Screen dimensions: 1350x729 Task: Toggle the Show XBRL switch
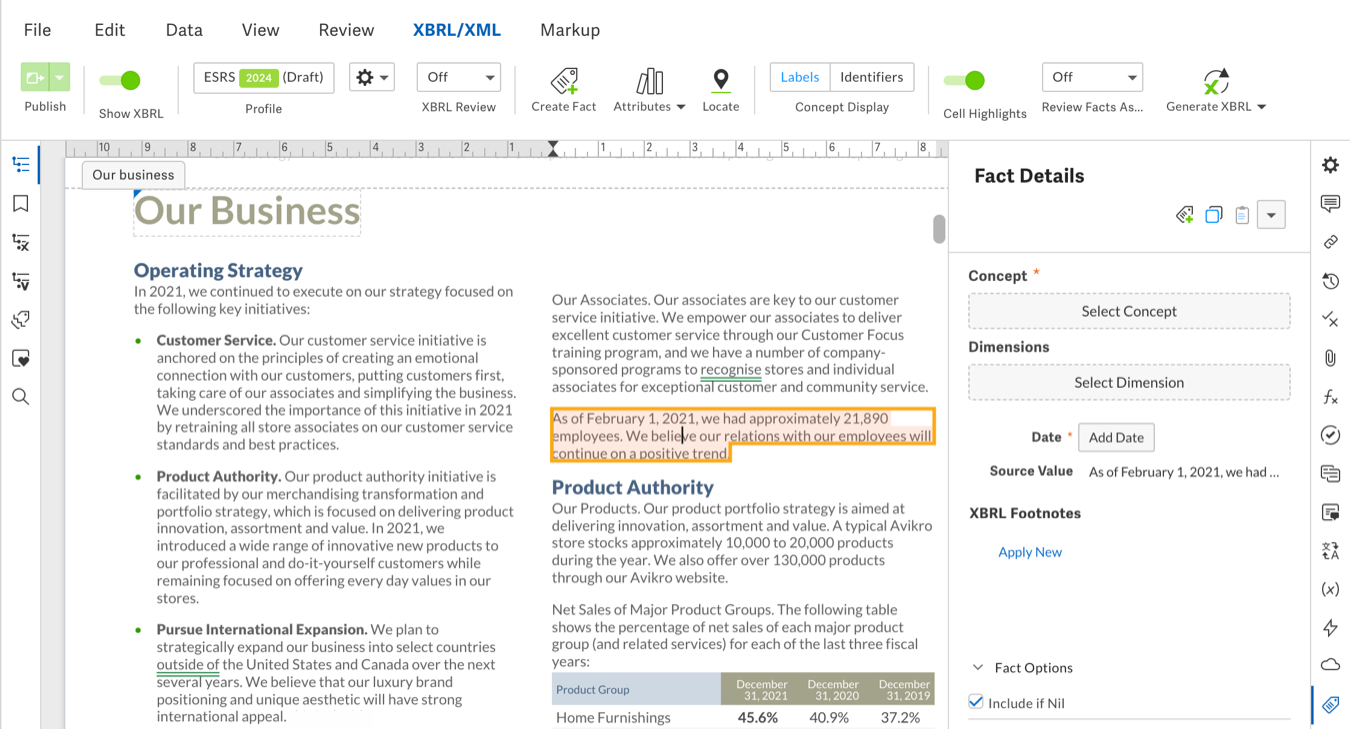point(120,80)
